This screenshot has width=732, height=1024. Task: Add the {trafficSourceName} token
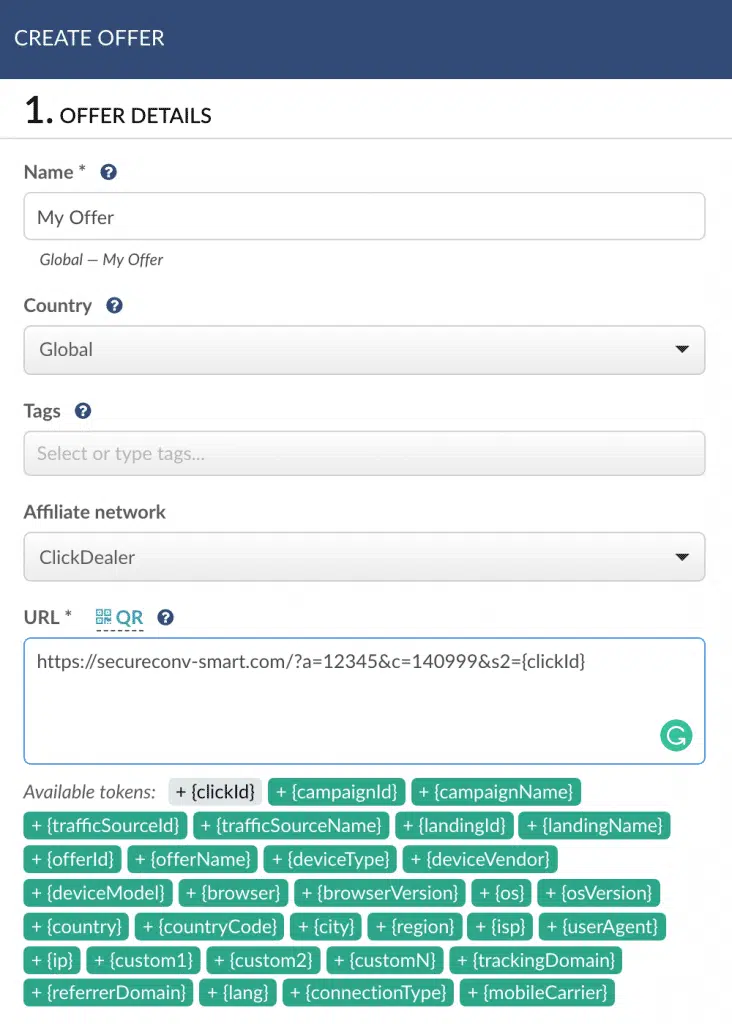pos(291,826)
